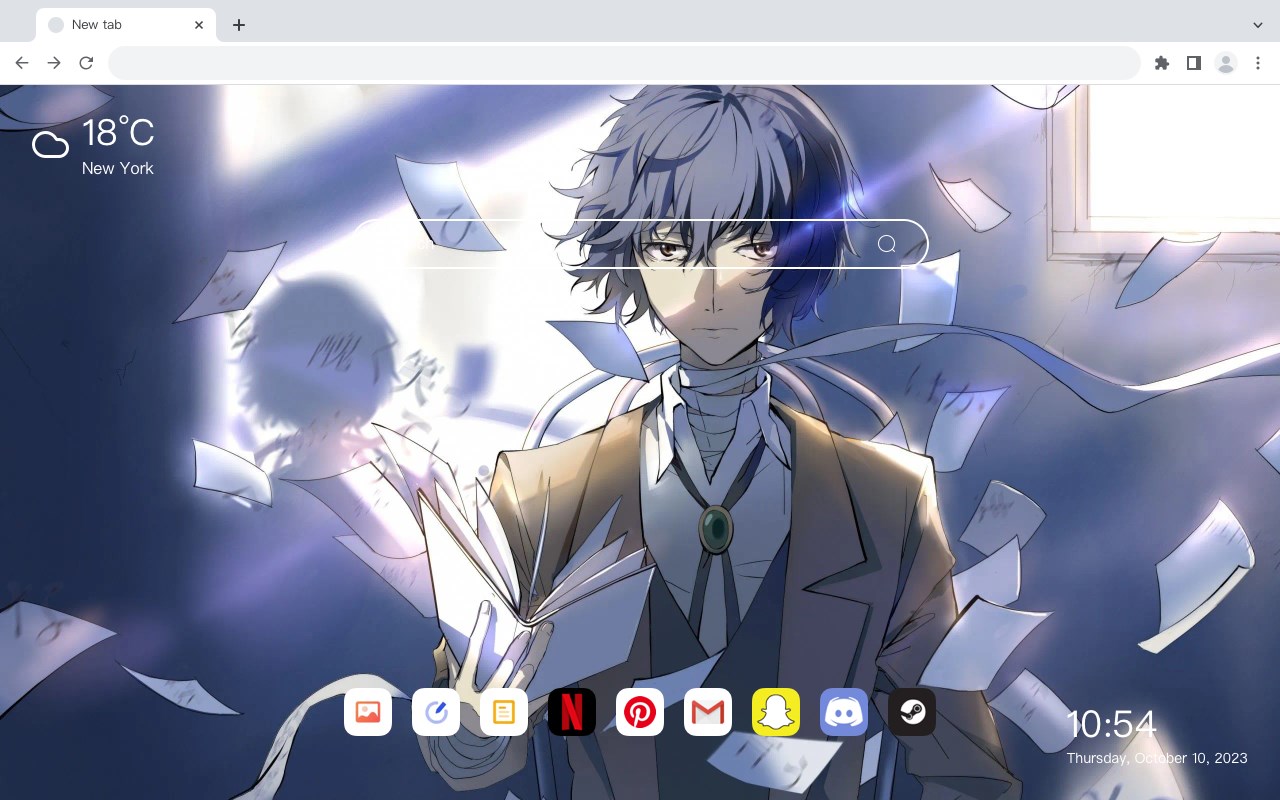
Task: Click the search magnifier icon
Action: pos(887,244)
